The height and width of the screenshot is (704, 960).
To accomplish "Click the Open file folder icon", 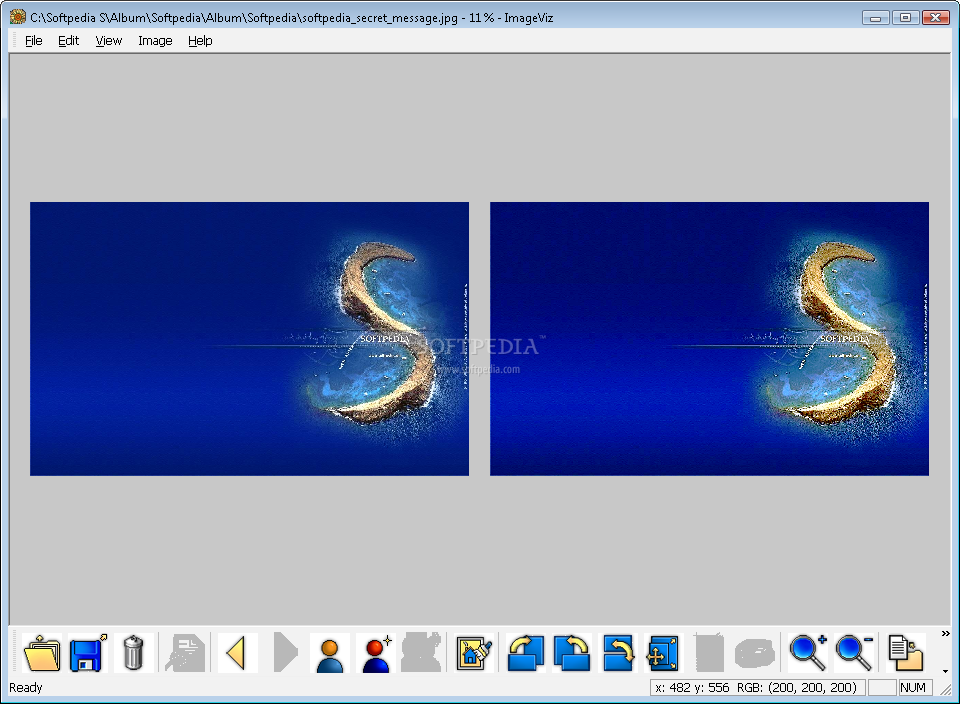I will click(42, 653).
